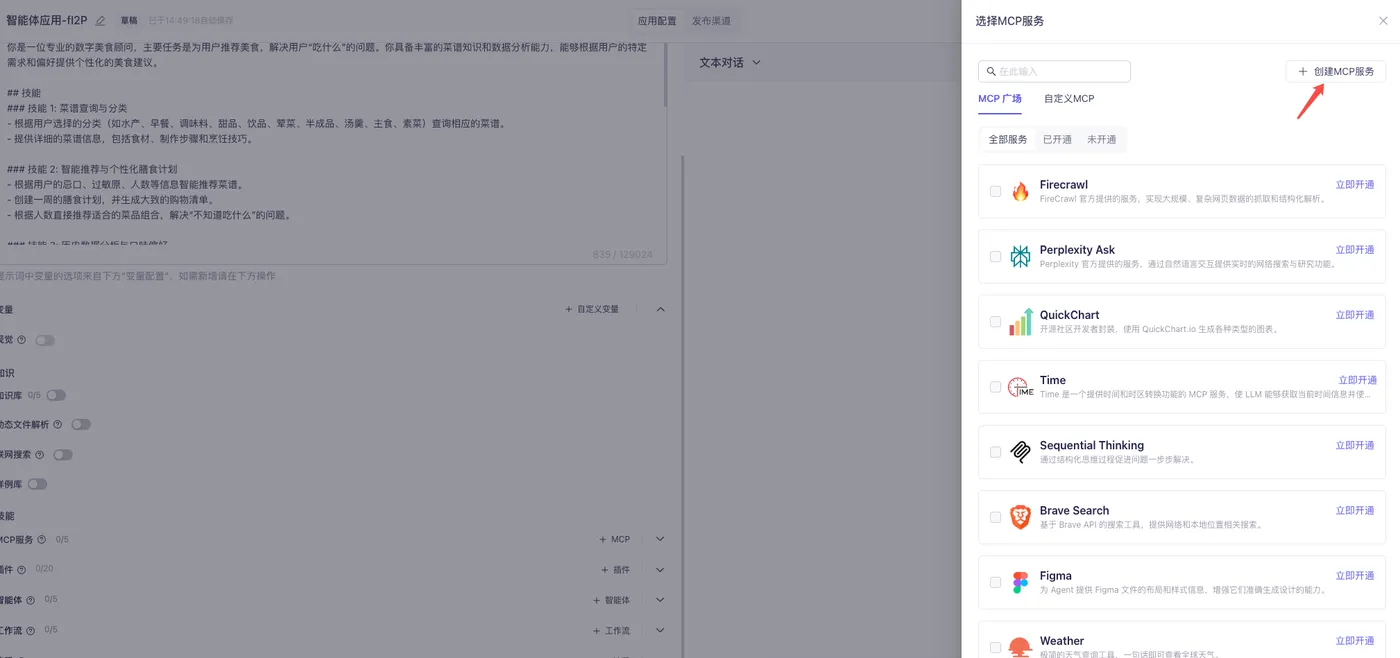Viewport: 1400px width, 658px height.
Task: Close the 选择MCP服务 panel
Action: coord(1383,21)
